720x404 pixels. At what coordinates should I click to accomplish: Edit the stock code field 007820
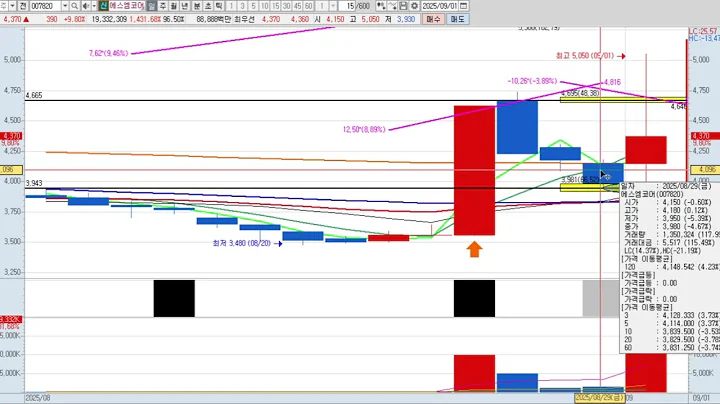point(46,6)
